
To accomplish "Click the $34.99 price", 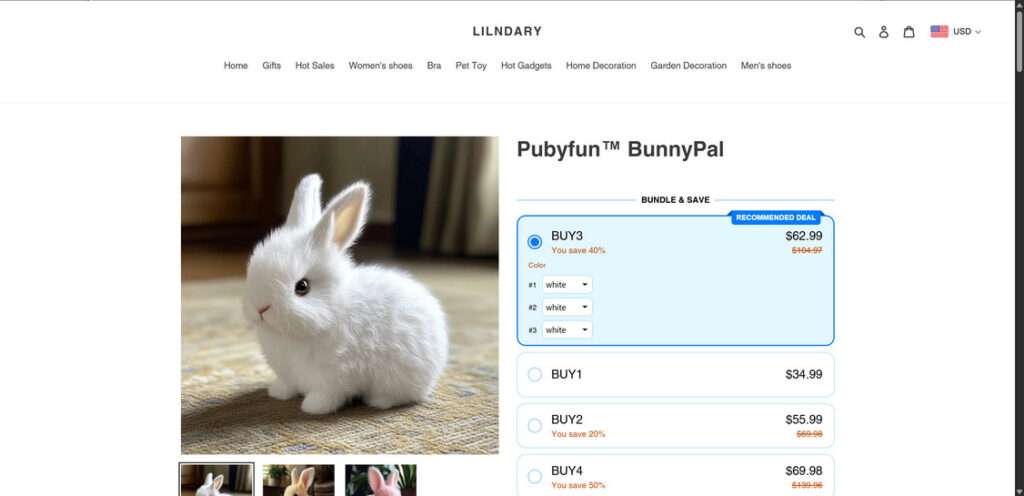I will pyautogui.click(x=804, y=375).
